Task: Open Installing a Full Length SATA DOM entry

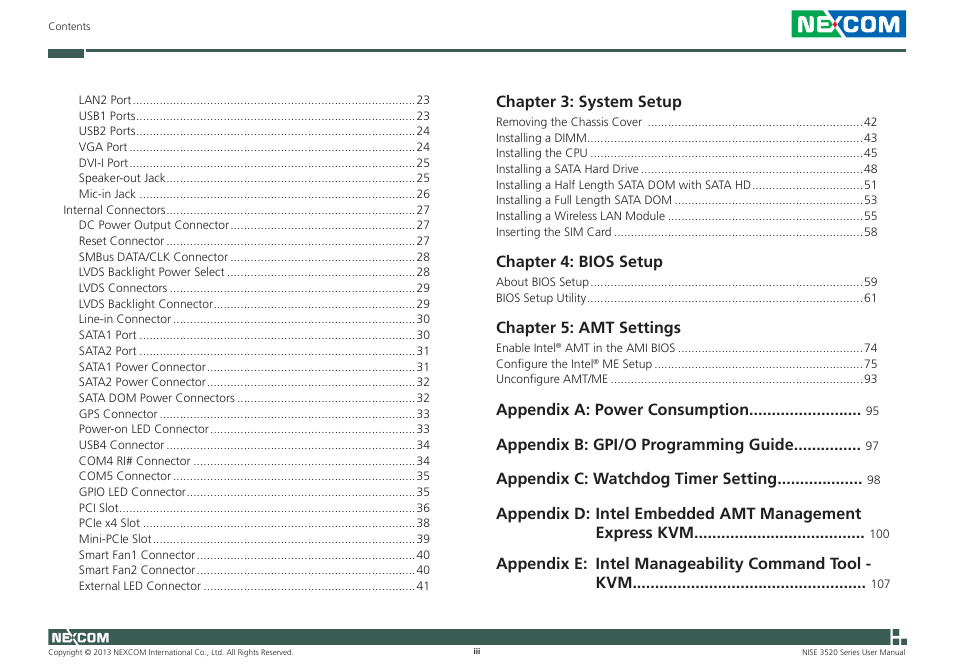Action: (686, 200)
